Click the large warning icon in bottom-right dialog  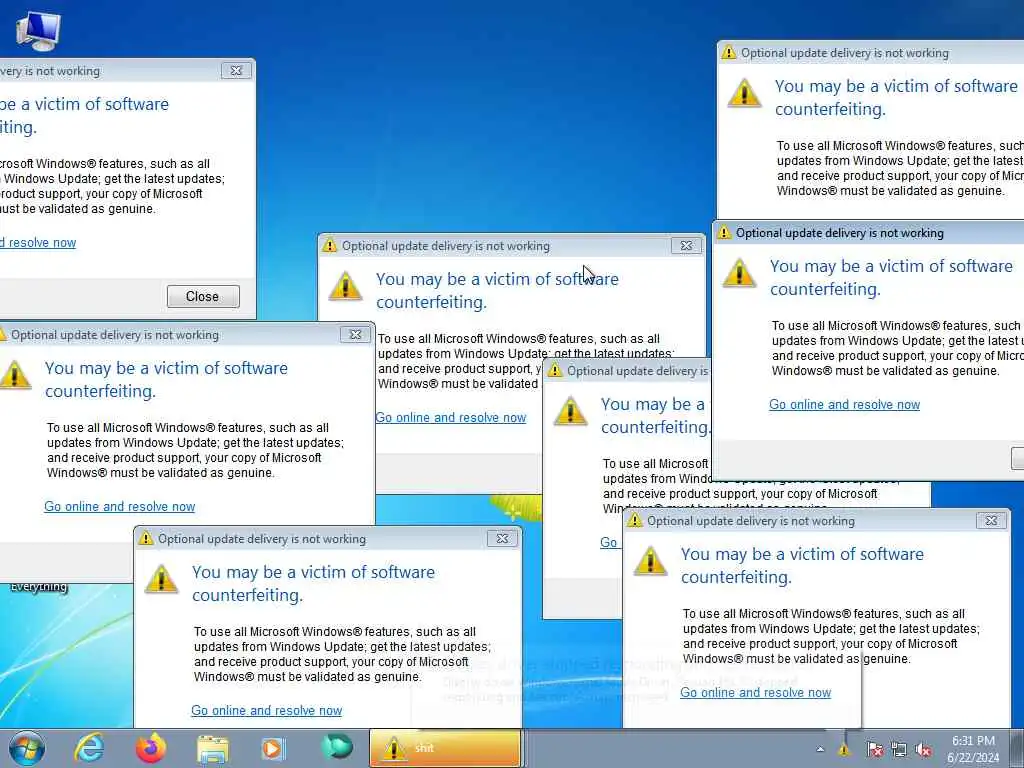click(x=650, y=561)
